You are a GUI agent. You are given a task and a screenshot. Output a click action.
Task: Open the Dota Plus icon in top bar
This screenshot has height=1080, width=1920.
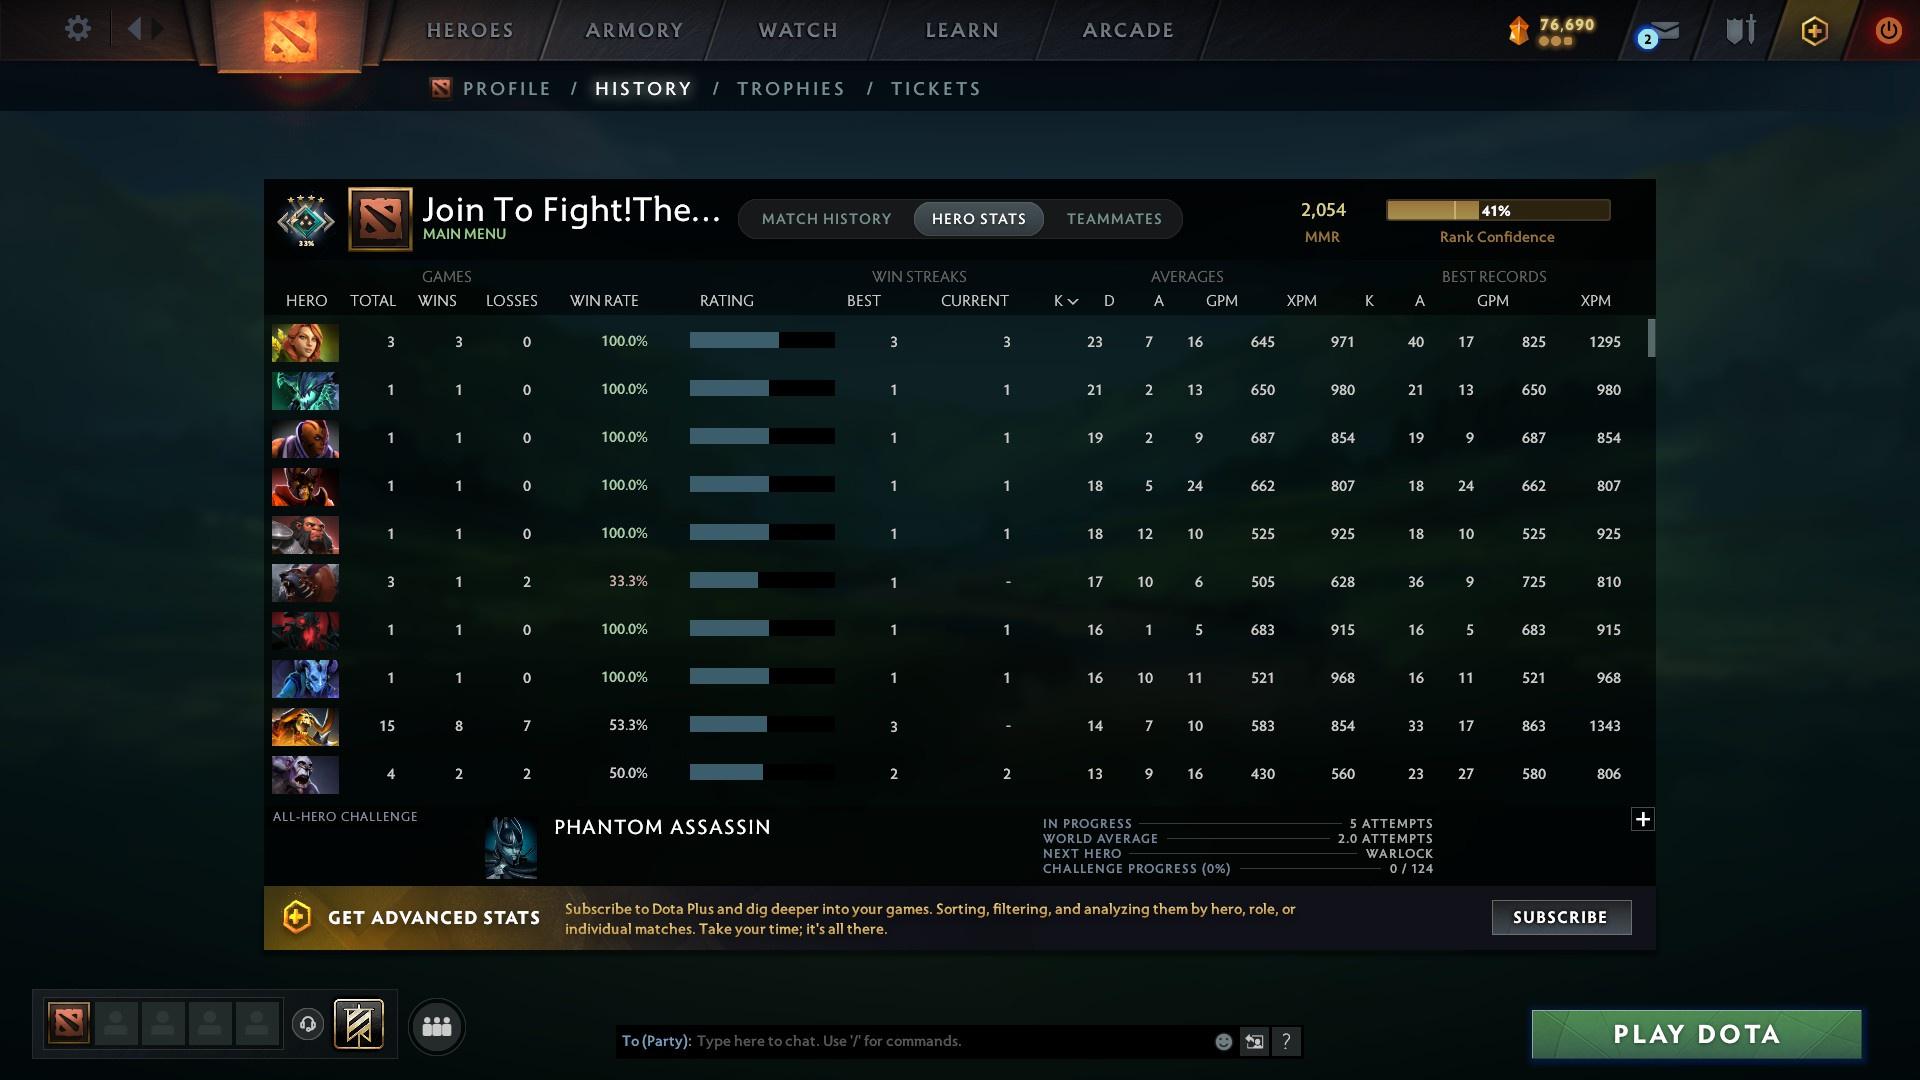1813,30
